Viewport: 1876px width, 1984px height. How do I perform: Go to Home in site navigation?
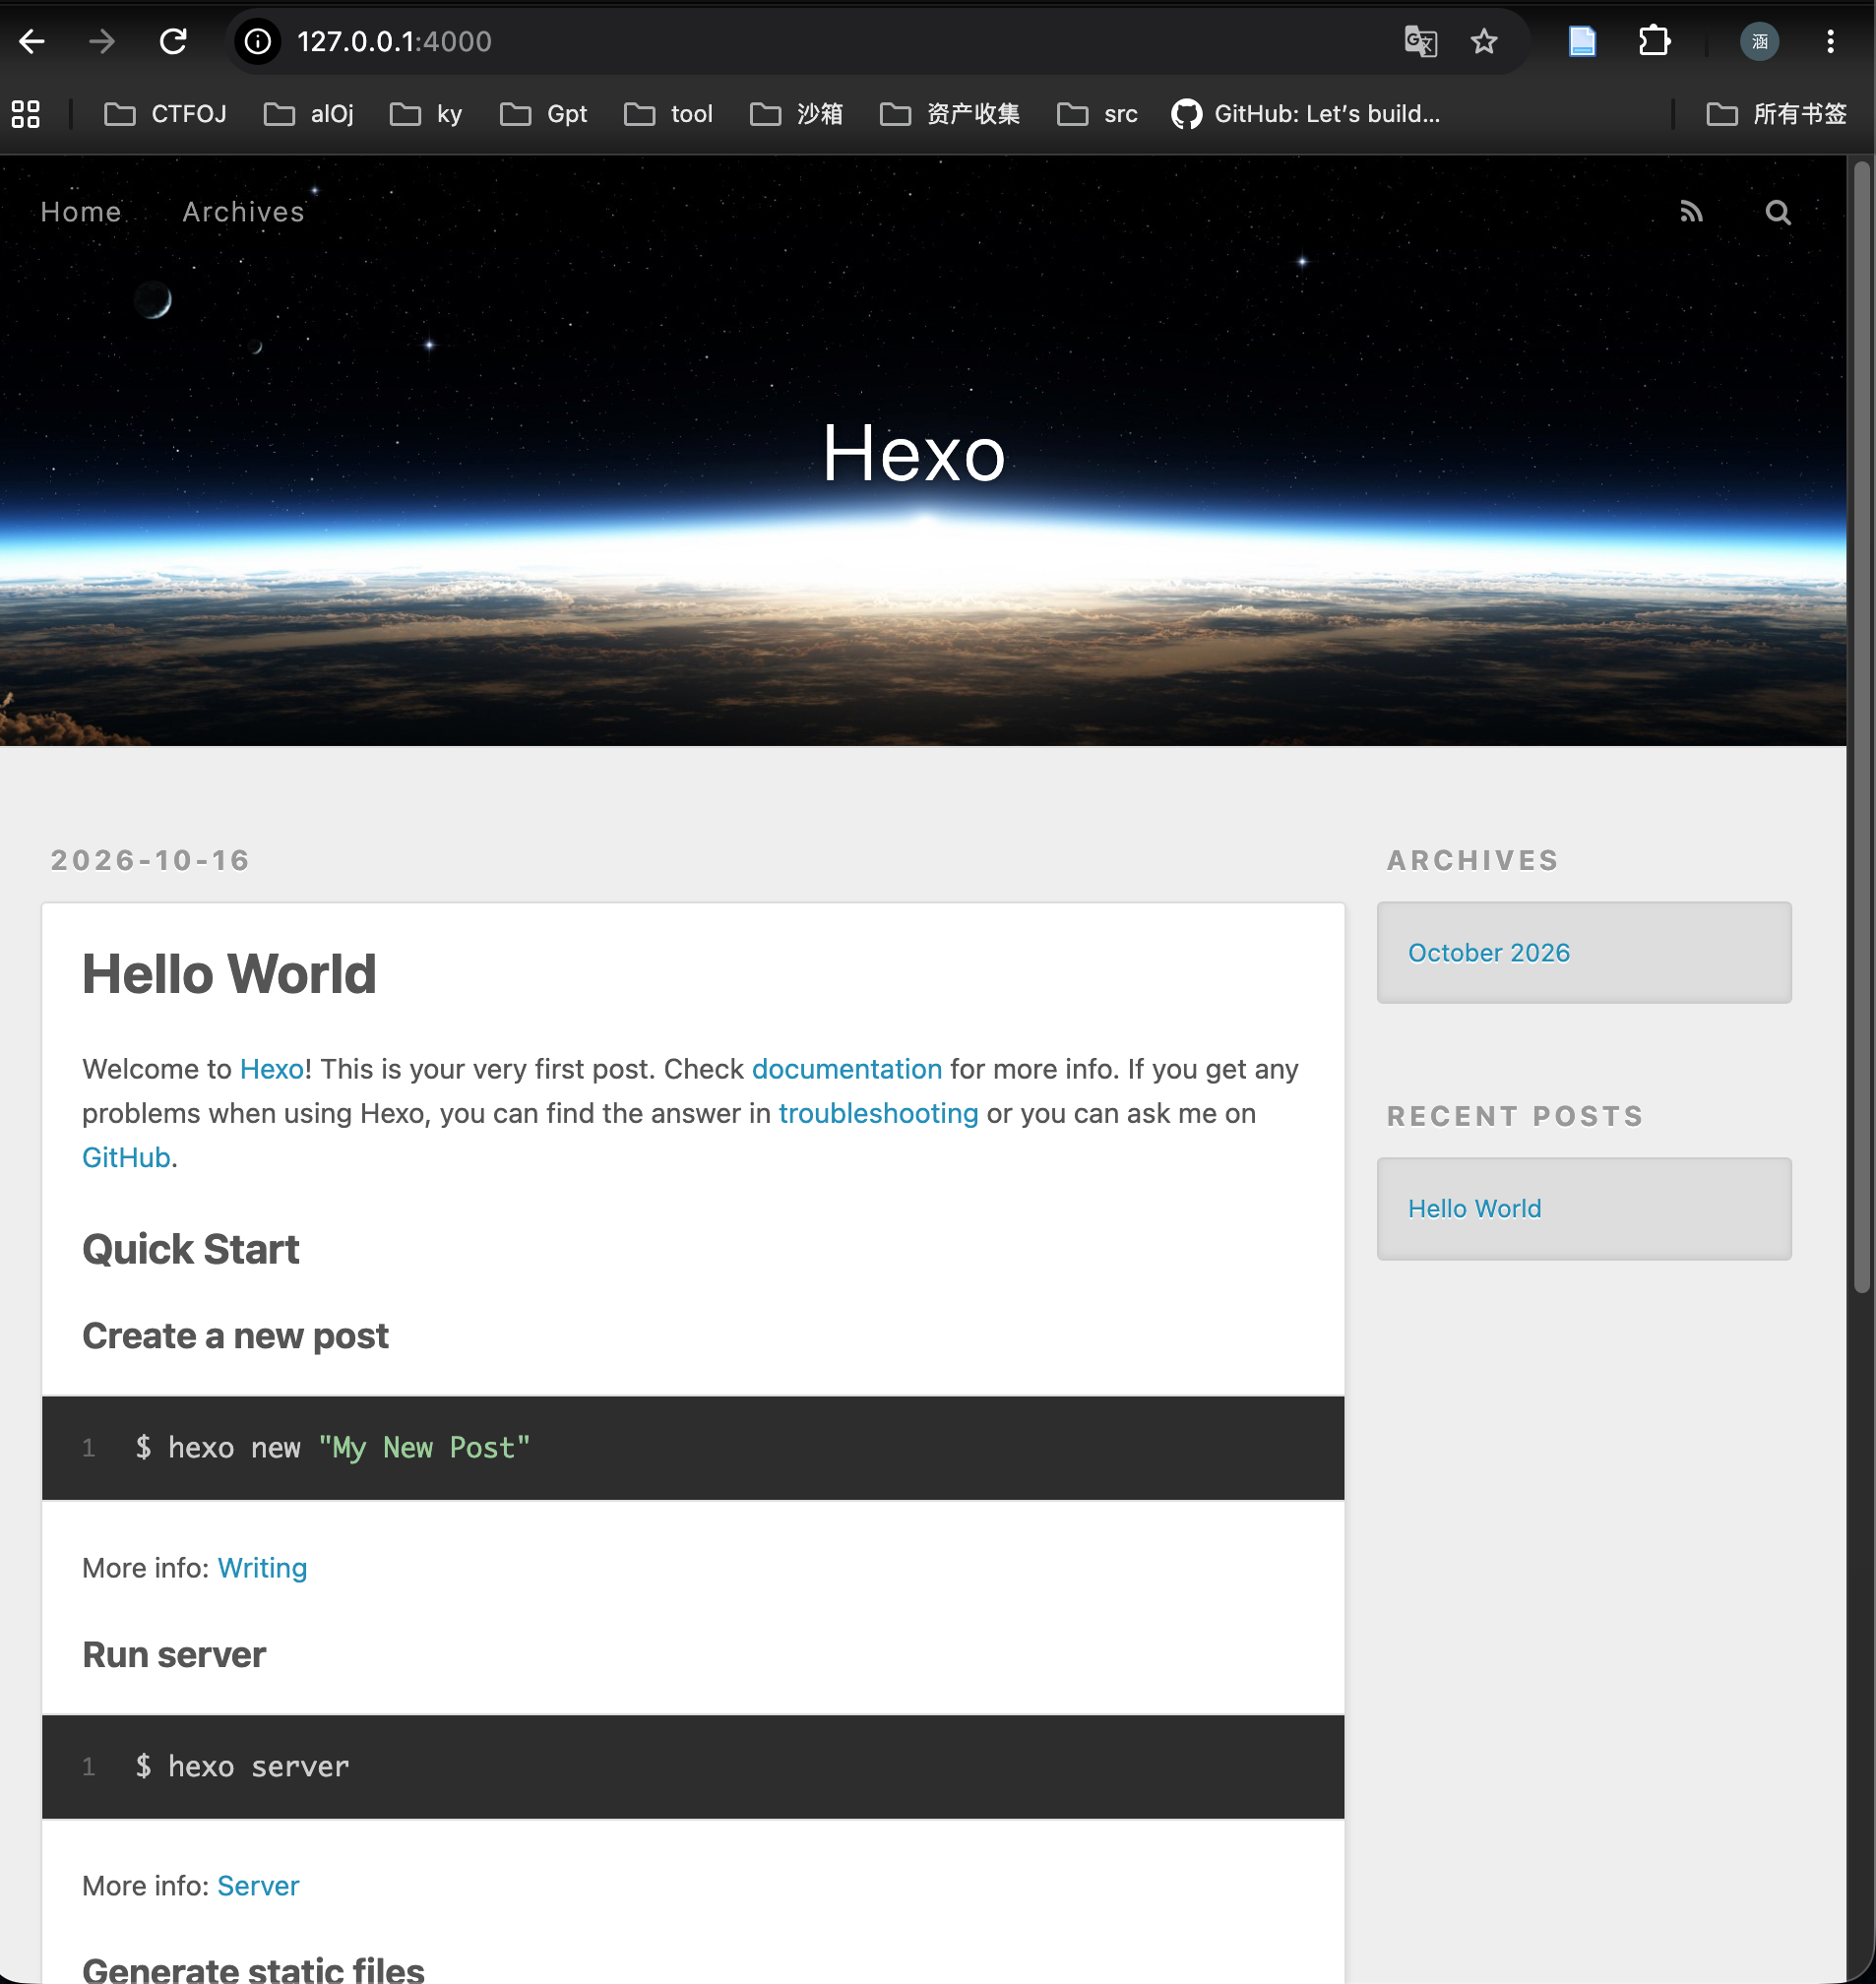(x=81, y=212)
